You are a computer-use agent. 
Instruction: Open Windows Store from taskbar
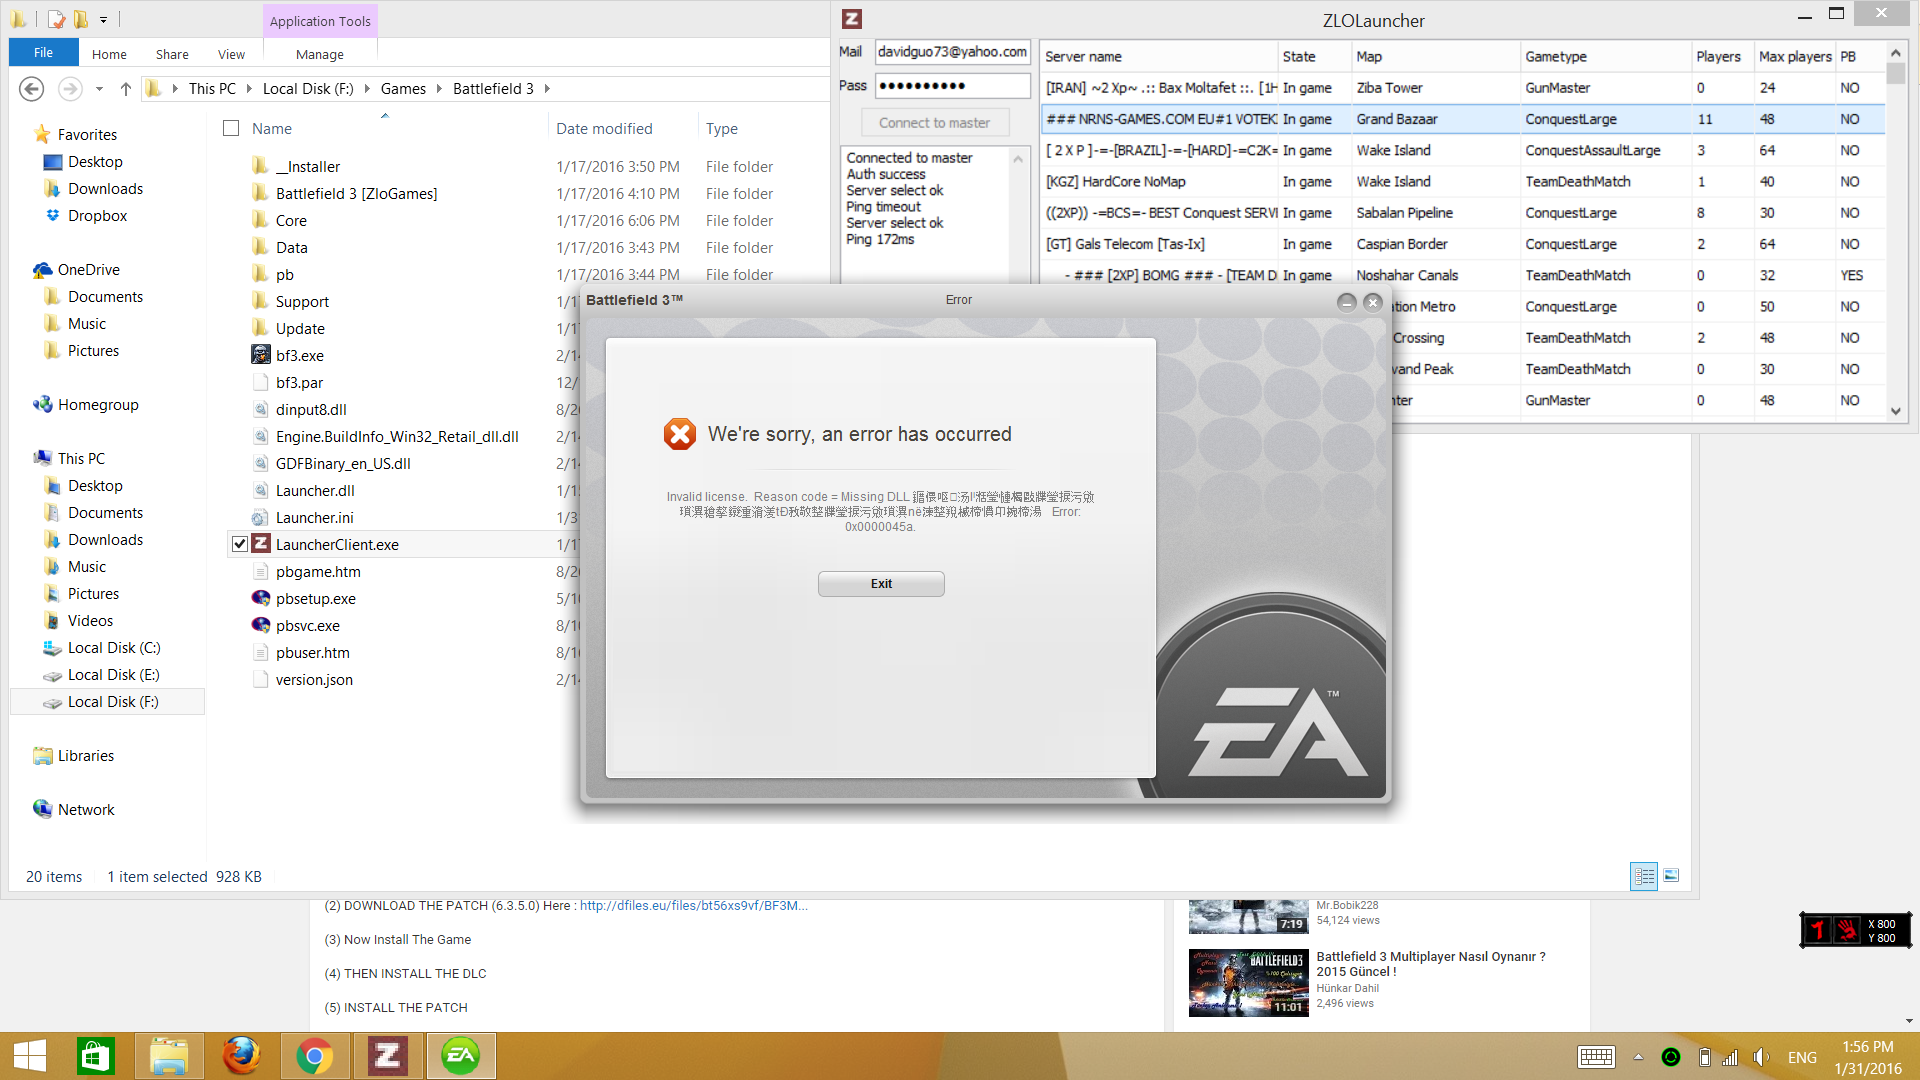pyautogui.click(x=96, y=1056)
